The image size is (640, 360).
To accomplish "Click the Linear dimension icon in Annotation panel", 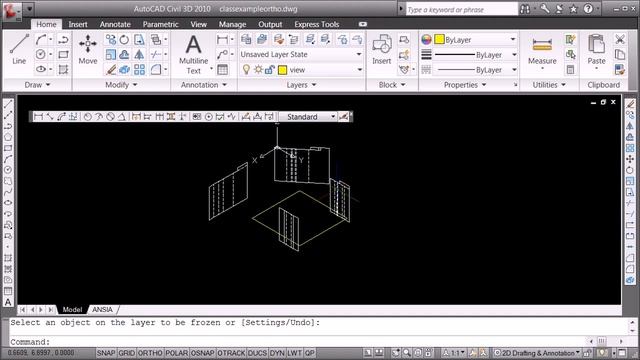I will coord(222,39).
